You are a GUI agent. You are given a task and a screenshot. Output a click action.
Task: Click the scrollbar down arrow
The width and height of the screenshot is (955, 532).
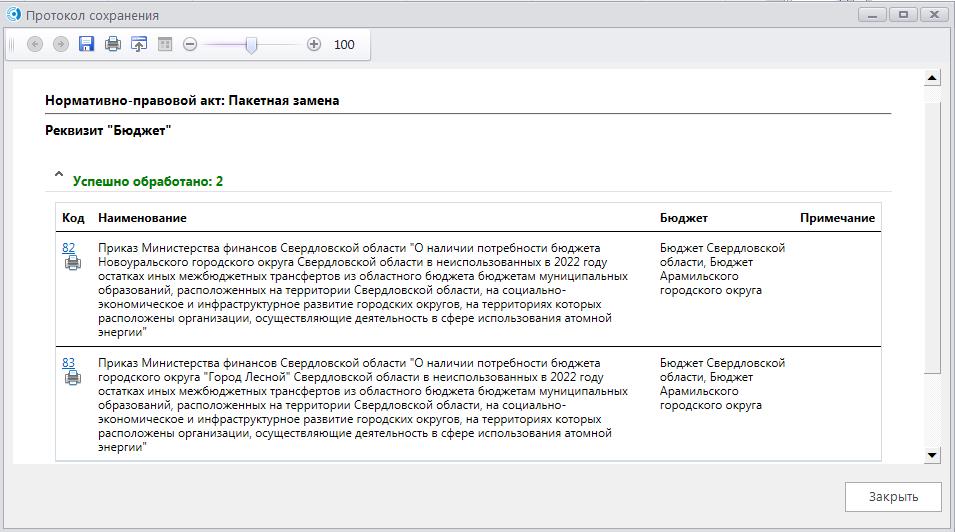(x=932, y=455)
